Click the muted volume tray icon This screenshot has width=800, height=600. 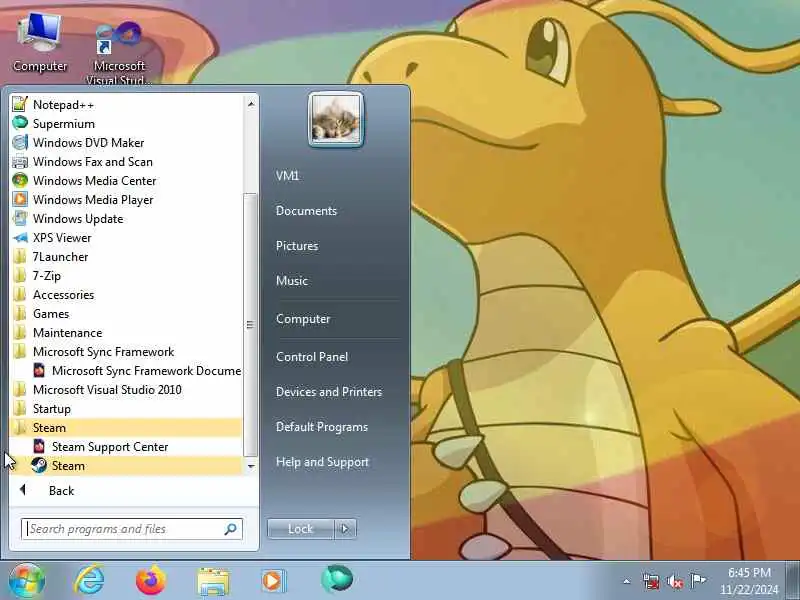674,581
